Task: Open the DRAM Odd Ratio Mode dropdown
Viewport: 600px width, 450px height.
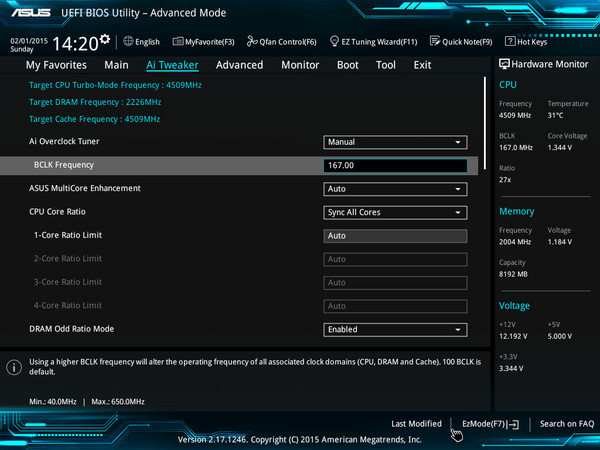Action: coord(395,329)
